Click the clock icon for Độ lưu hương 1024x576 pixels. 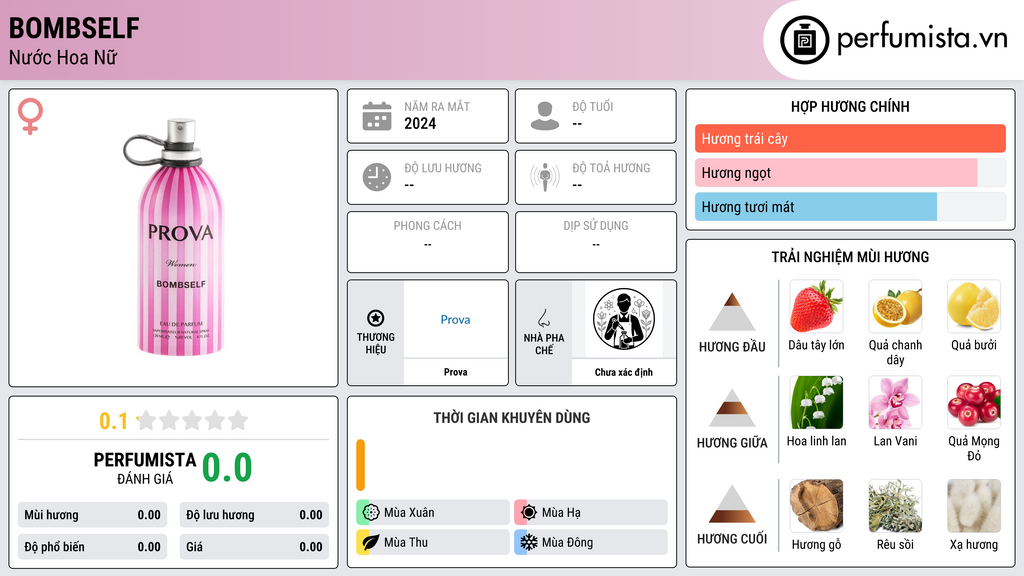[377, 177]
